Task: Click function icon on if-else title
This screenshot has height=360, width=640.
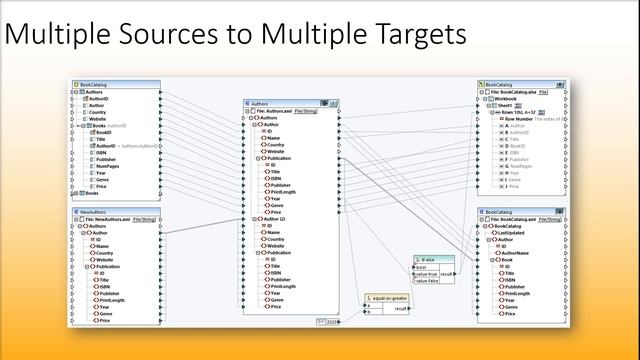Action: point(418,259)
